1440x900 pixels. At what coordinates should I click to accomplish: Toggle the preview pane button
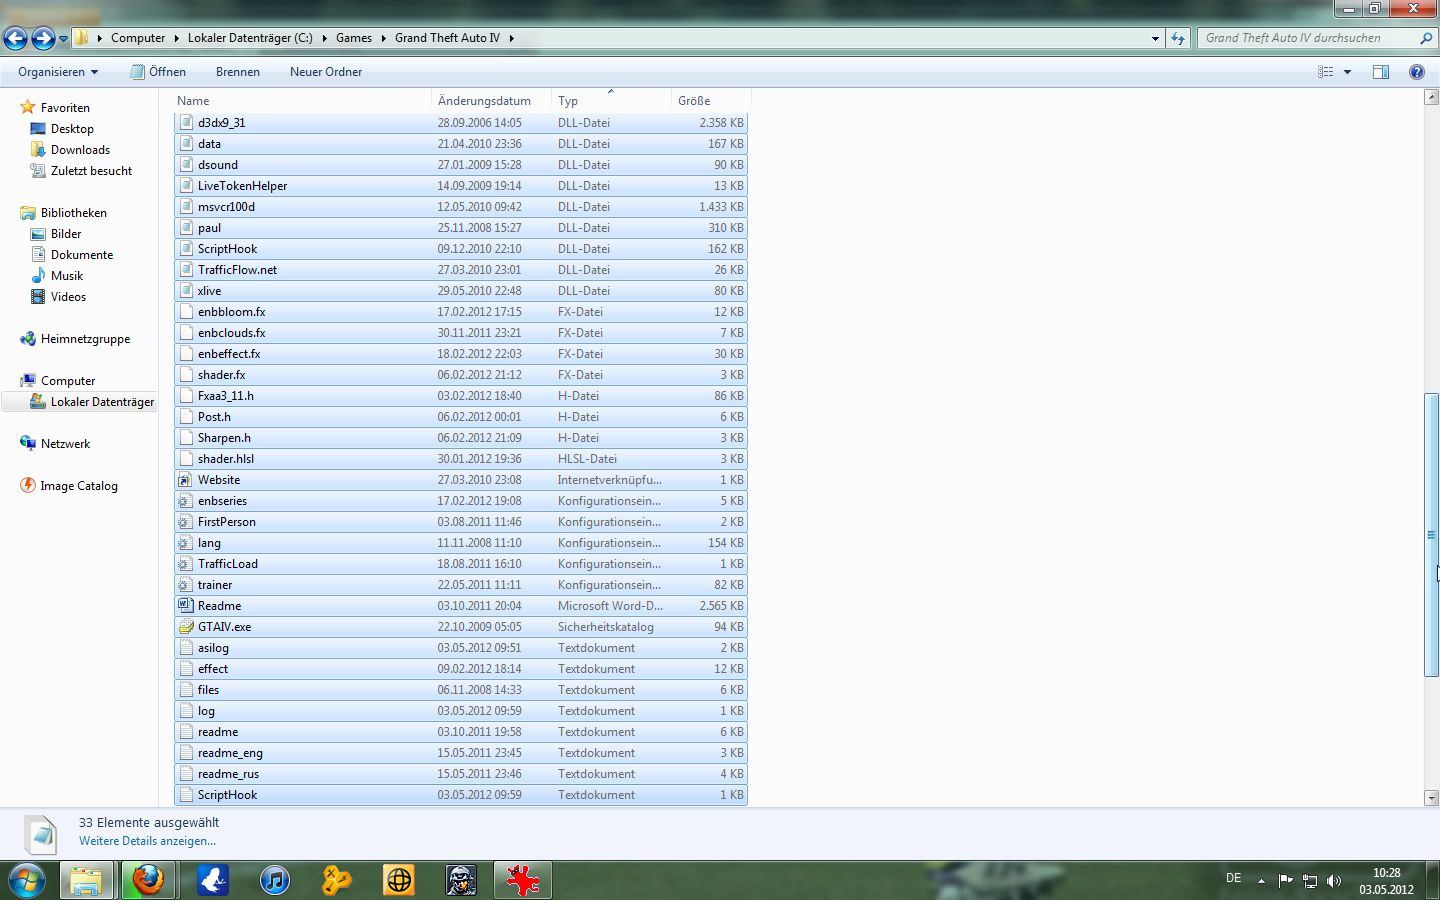(x=1381, y=72)
